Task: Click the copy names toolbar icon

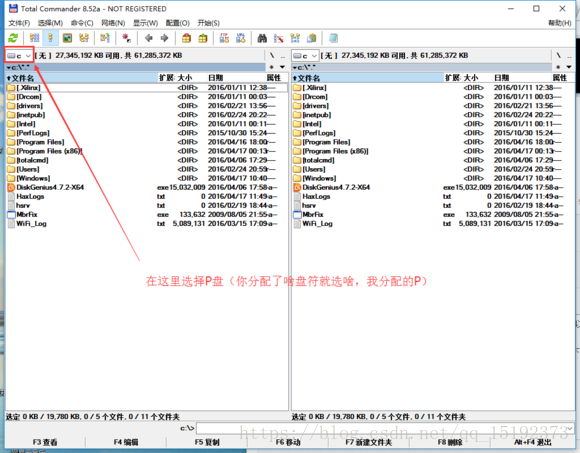Action: click(312, 38)
